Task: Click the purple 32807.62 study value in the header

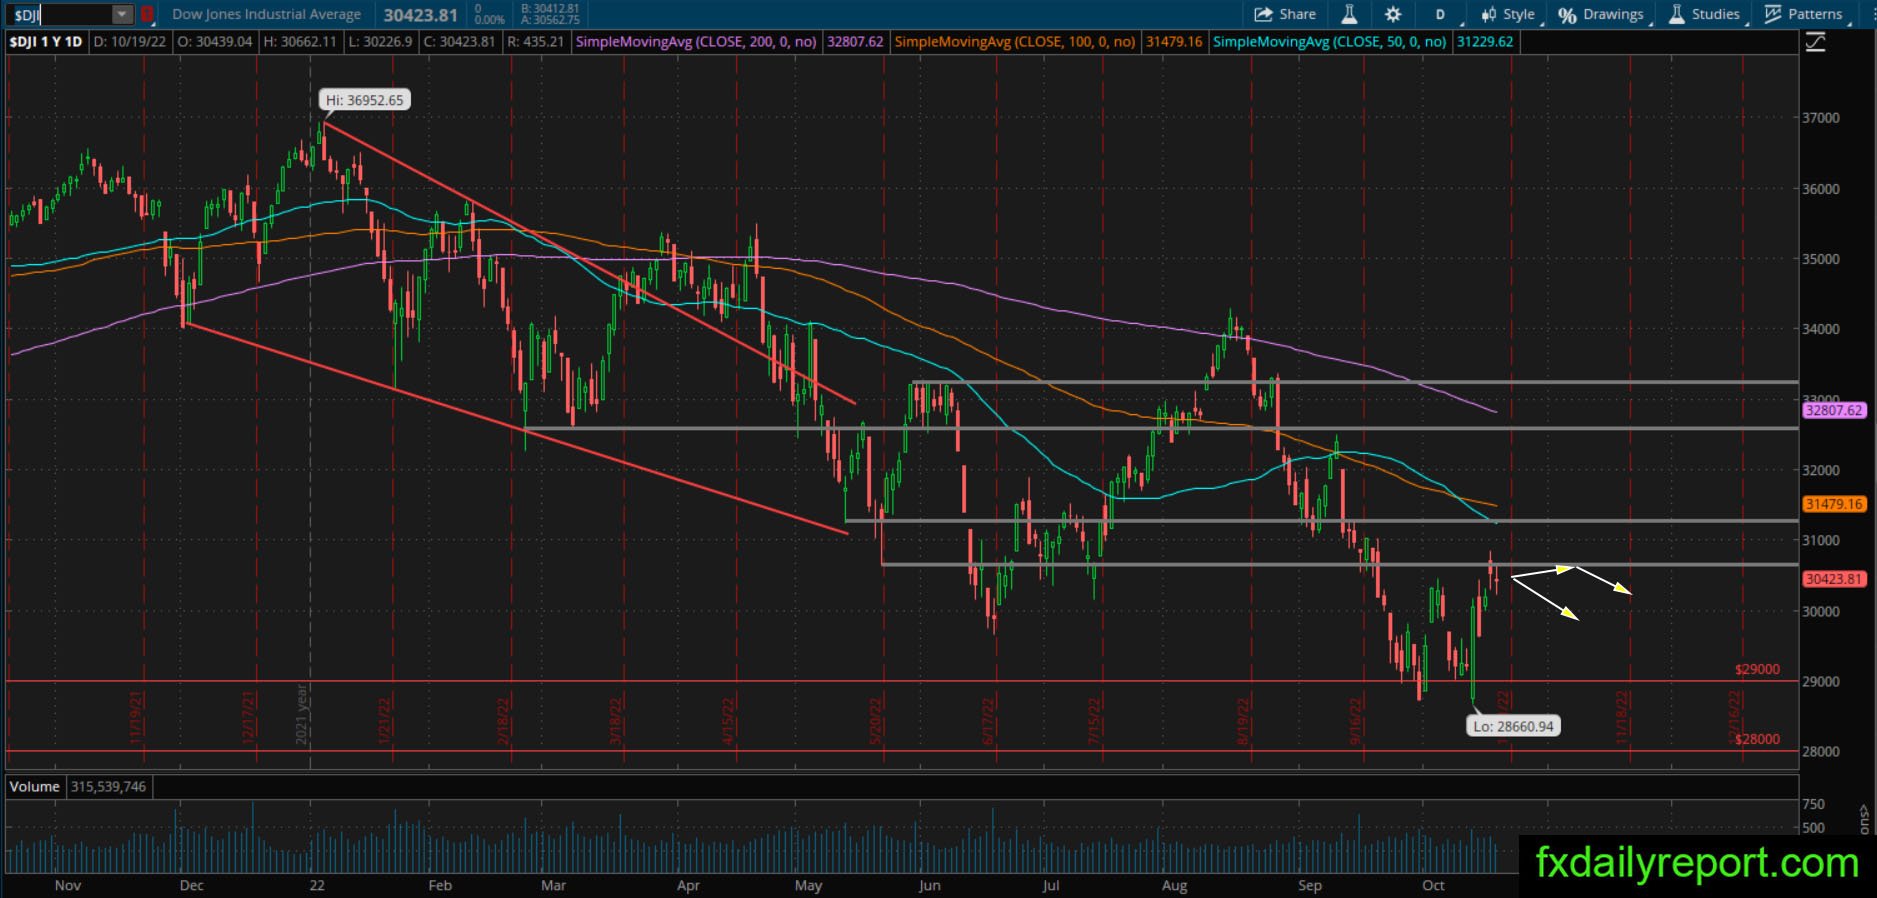Action: [x=855, y=42]
